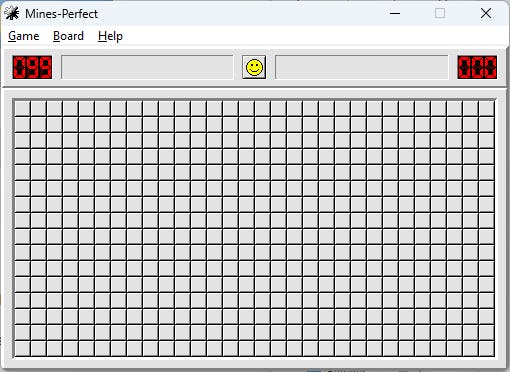Click the Mines-Perfect app icon in title bar
The width and height of the screenshot is (510, 372).
point(12,13)
